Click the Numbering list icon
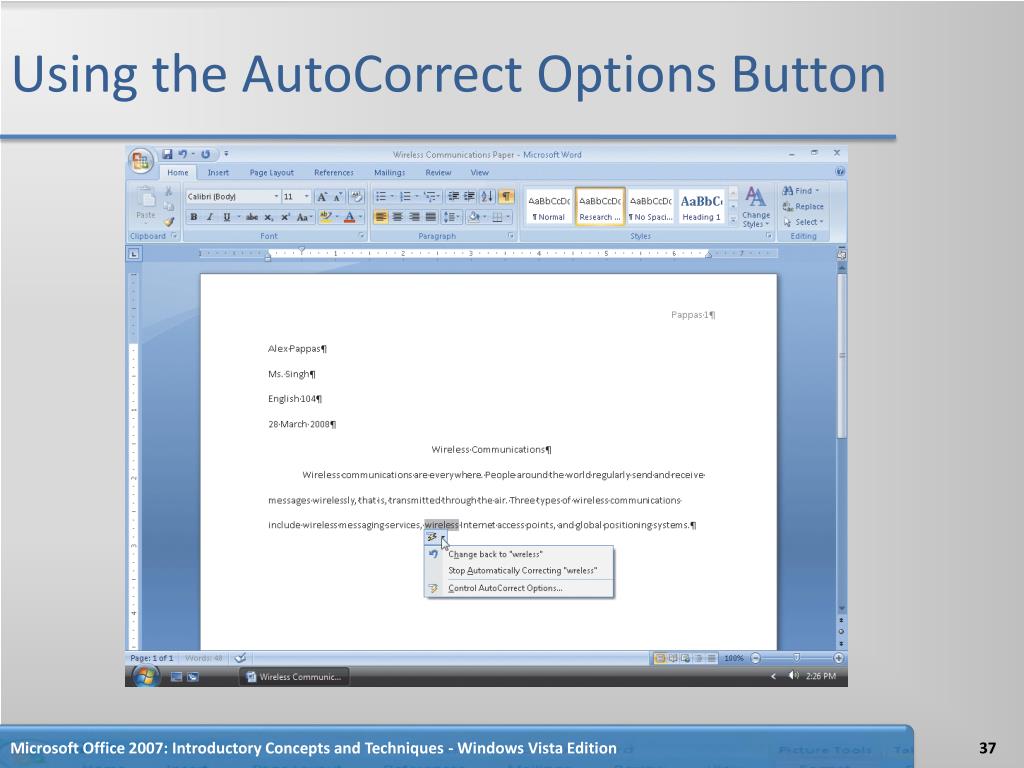Image resolution: width=1024 pixels, height=768 pixels. tap(405, 197)
